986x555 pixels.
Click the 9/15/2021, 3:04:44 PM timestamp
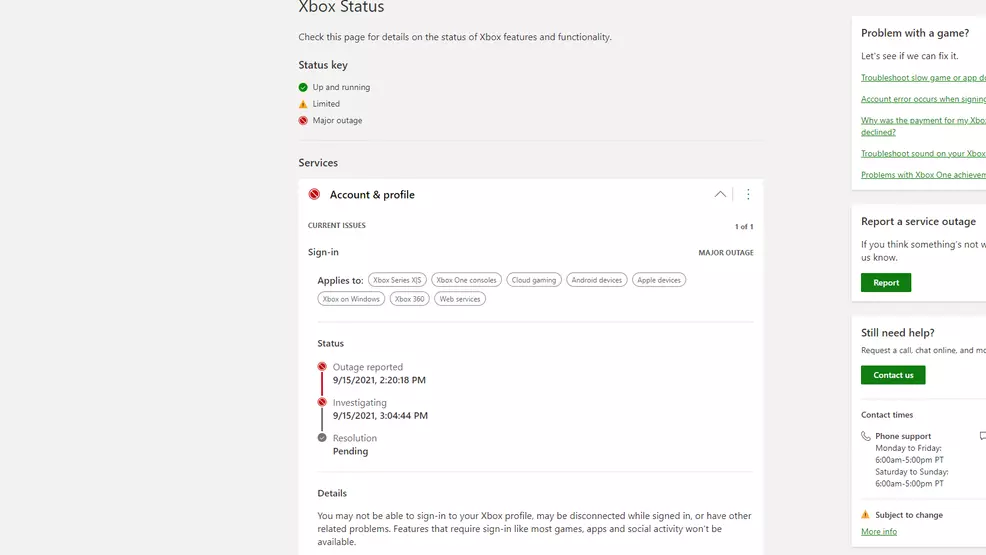click(x=380, y=415)
